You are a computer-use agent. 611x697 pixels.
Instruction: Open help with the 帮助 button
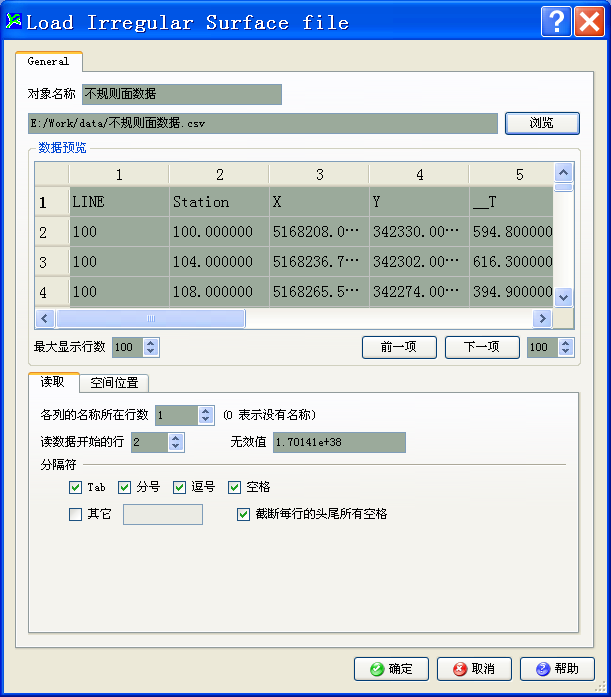557,669
